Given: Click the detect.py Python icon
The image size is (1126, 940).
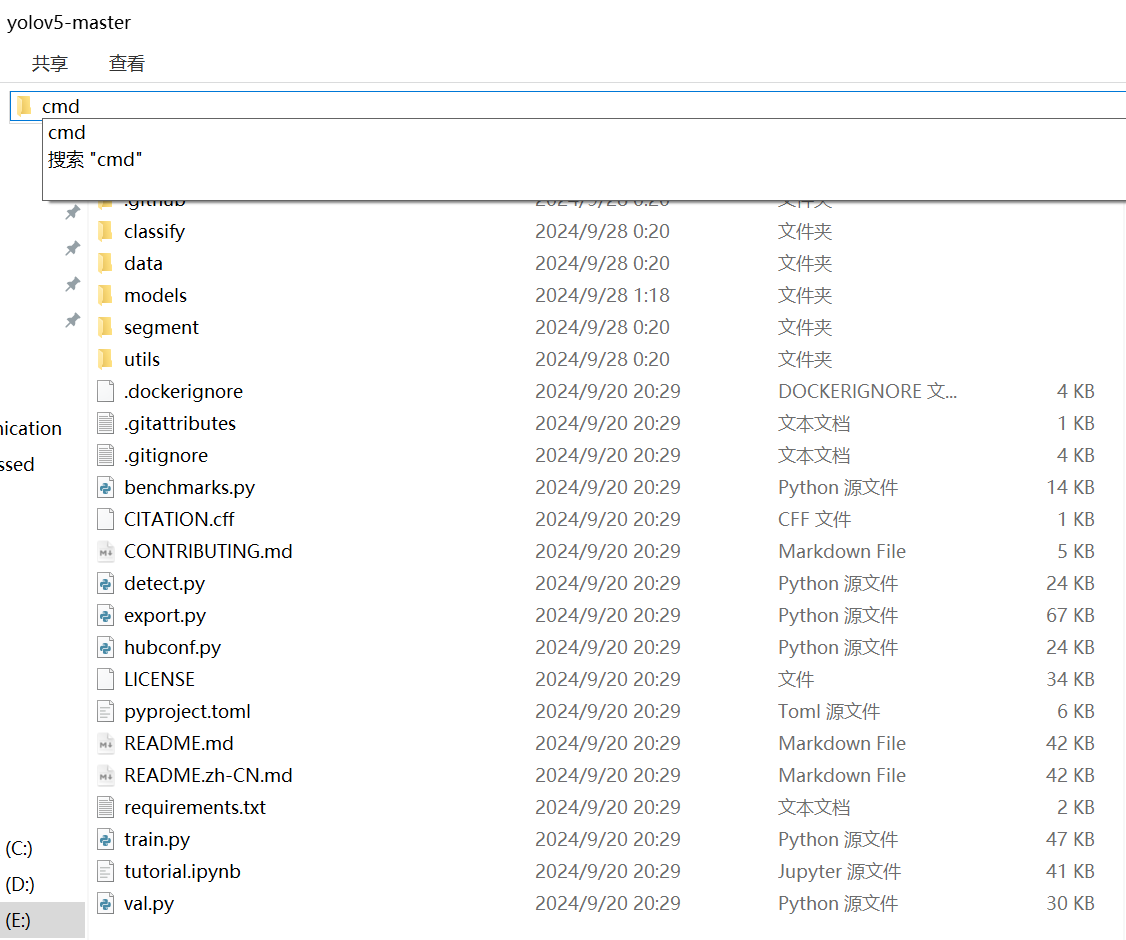Looking at the screenshot, I should click(x=106, y=583).
